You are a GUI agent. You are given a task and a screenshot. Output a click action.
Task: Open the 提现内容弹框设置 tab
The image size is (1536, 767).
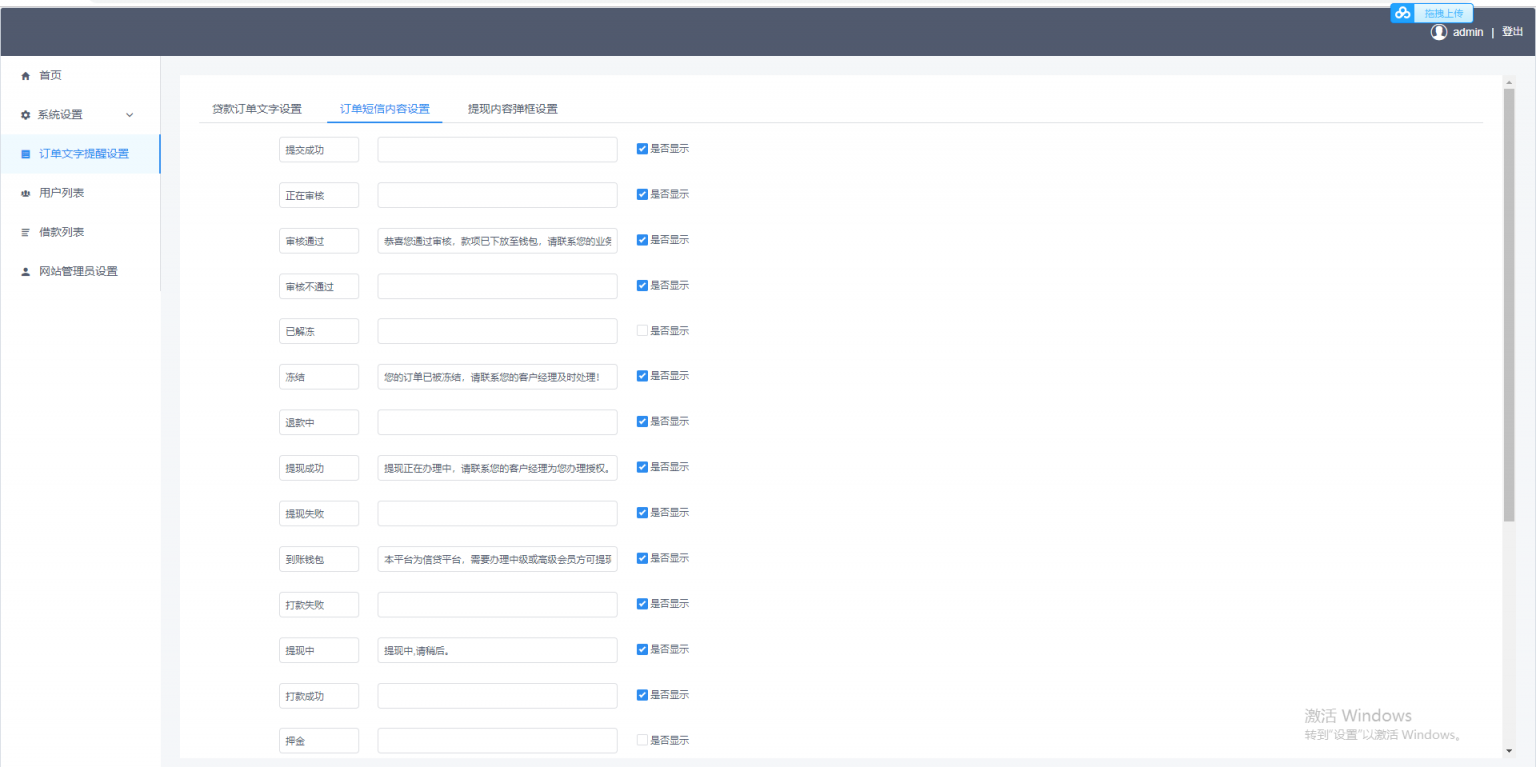click(512, 109)
